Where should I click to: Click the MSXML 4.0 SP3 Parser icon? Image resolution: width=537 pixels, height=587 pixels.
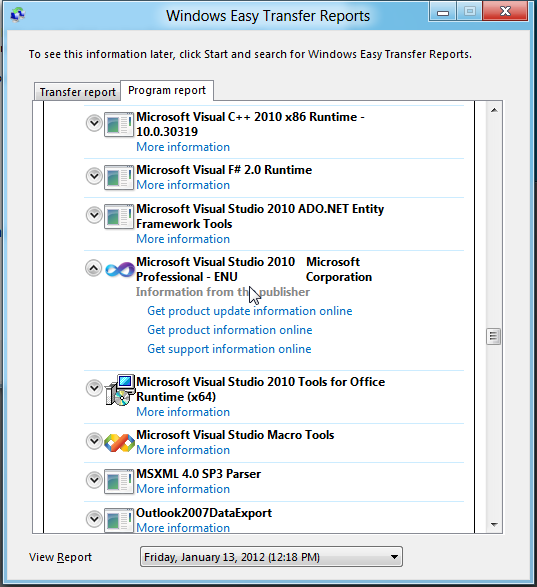coord(119,481)
